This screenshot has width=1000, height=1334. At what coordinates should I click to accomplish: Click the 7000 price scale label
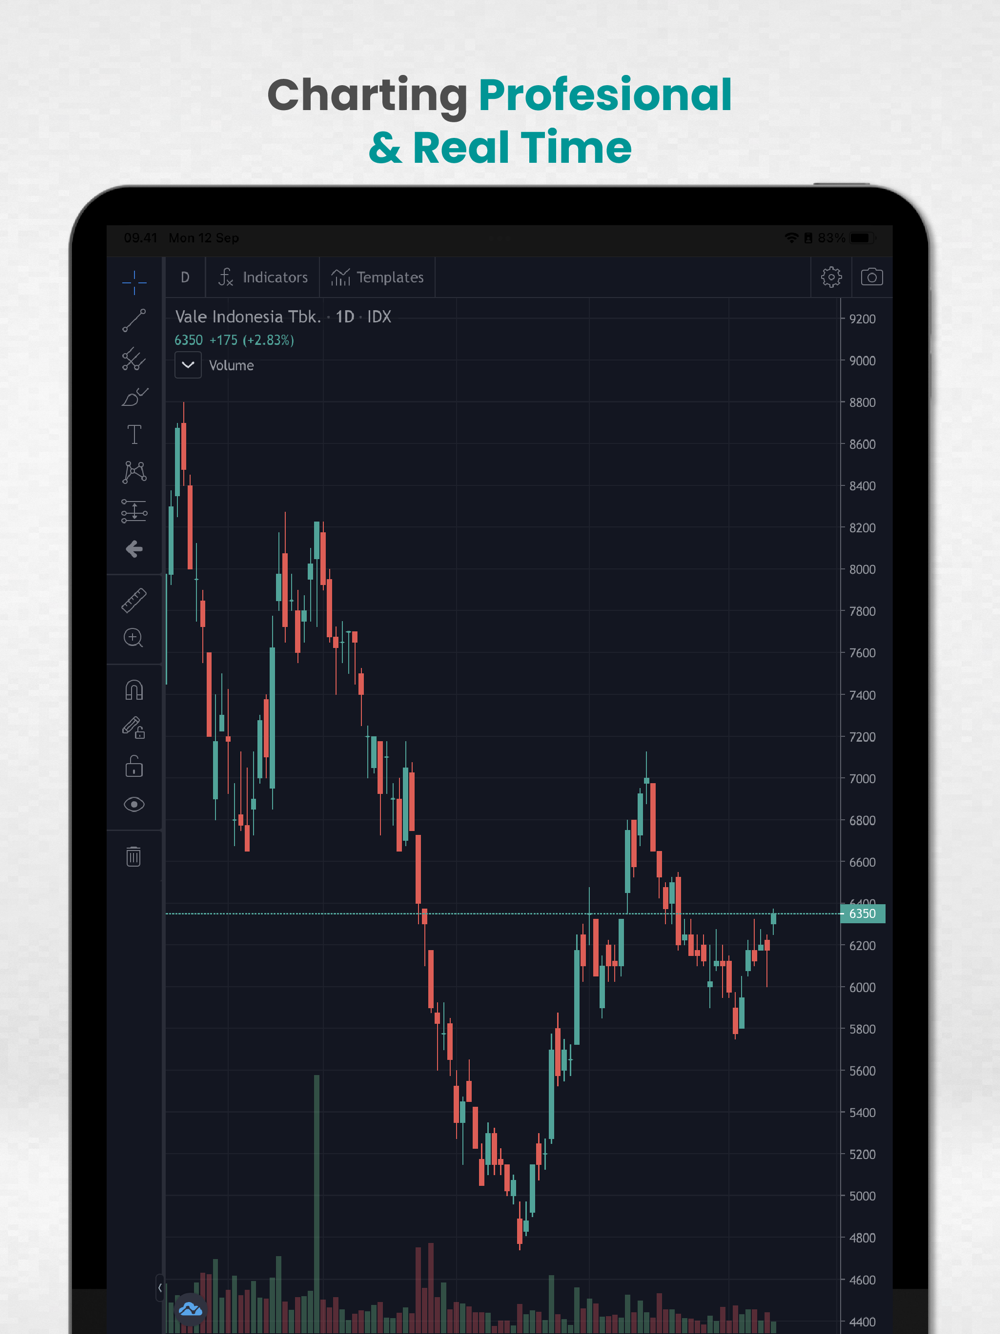pos(862,778)
